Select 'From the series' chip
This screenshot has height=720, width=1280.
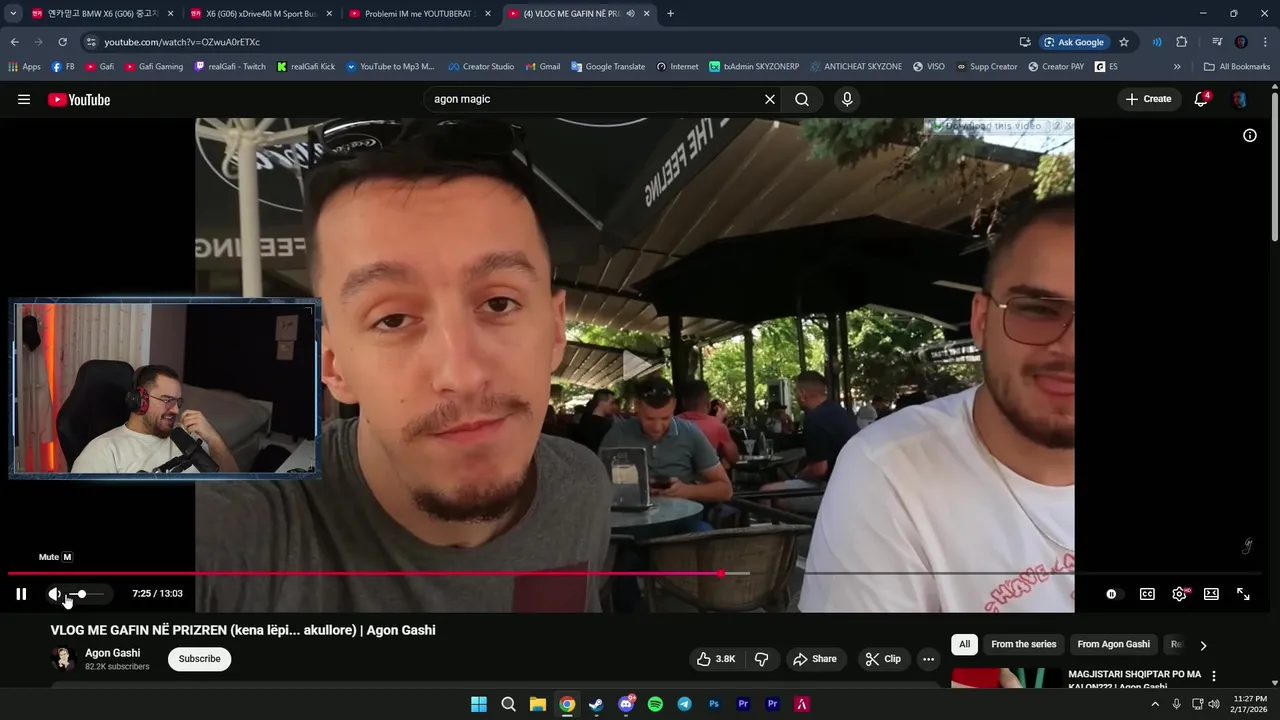1023,645
